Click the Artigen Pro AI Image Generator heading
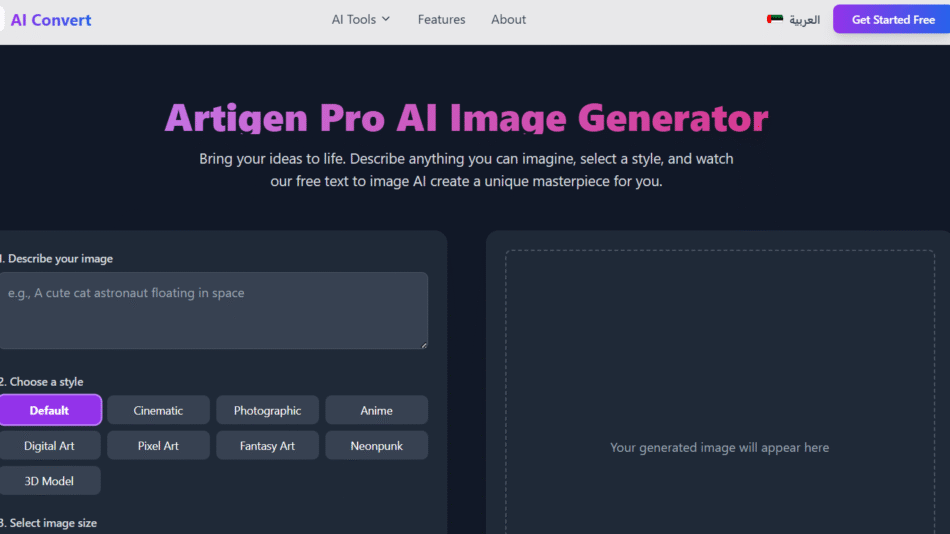The width and height of the screenshot is (950, 534). pos(466,118)
